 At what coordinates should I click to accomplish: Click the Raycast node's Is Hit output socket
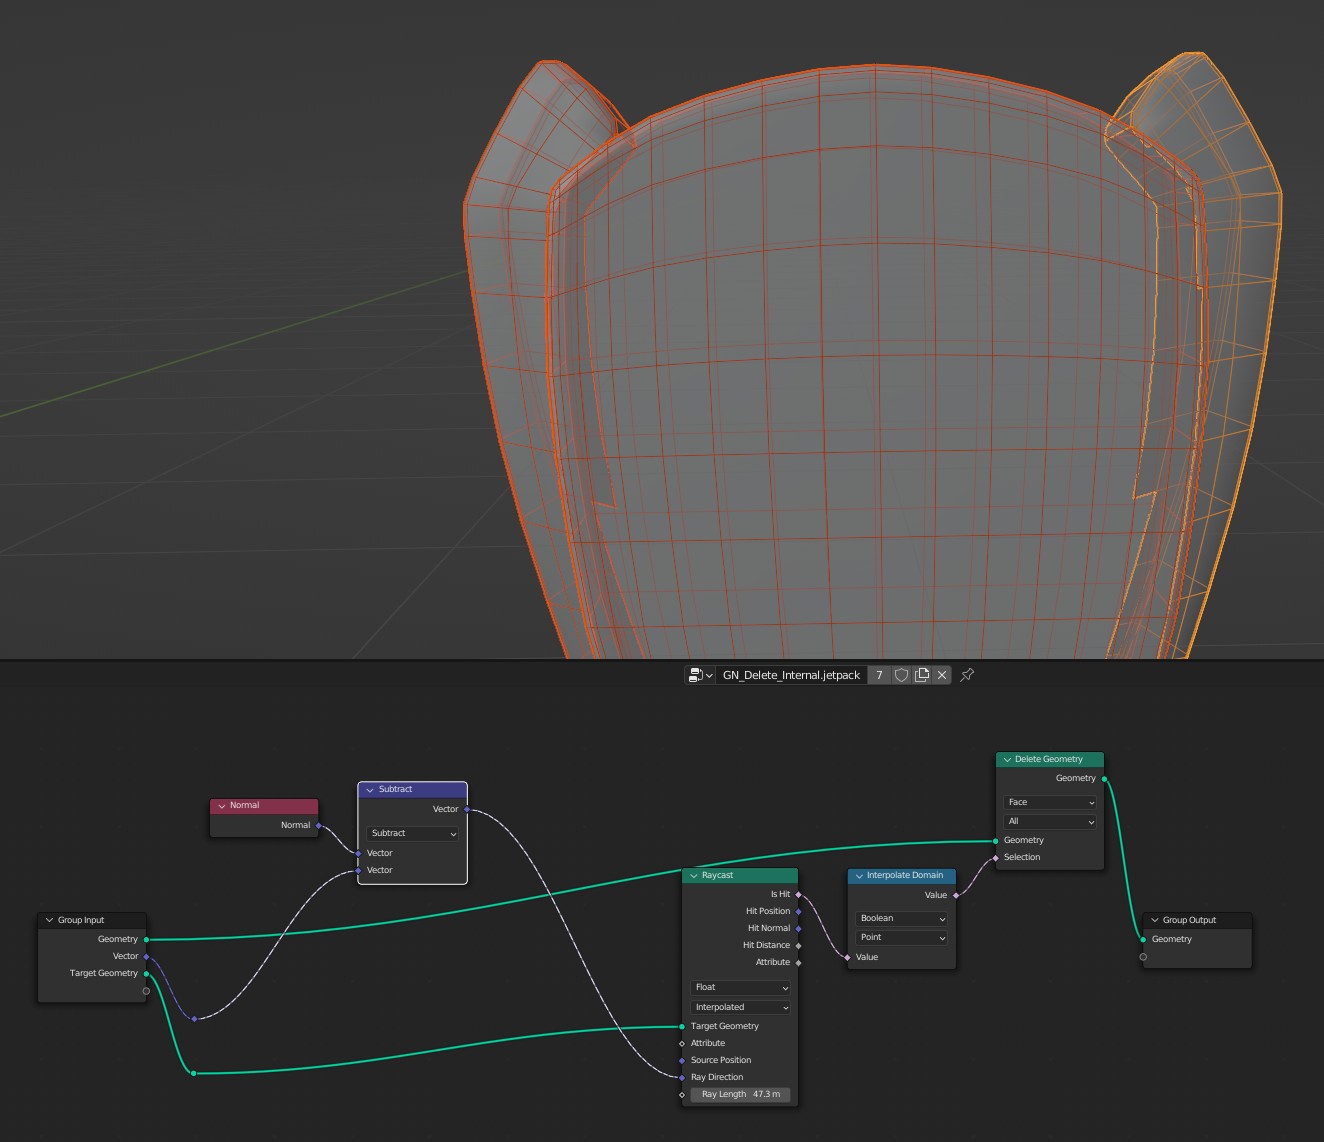coord(797,894)
